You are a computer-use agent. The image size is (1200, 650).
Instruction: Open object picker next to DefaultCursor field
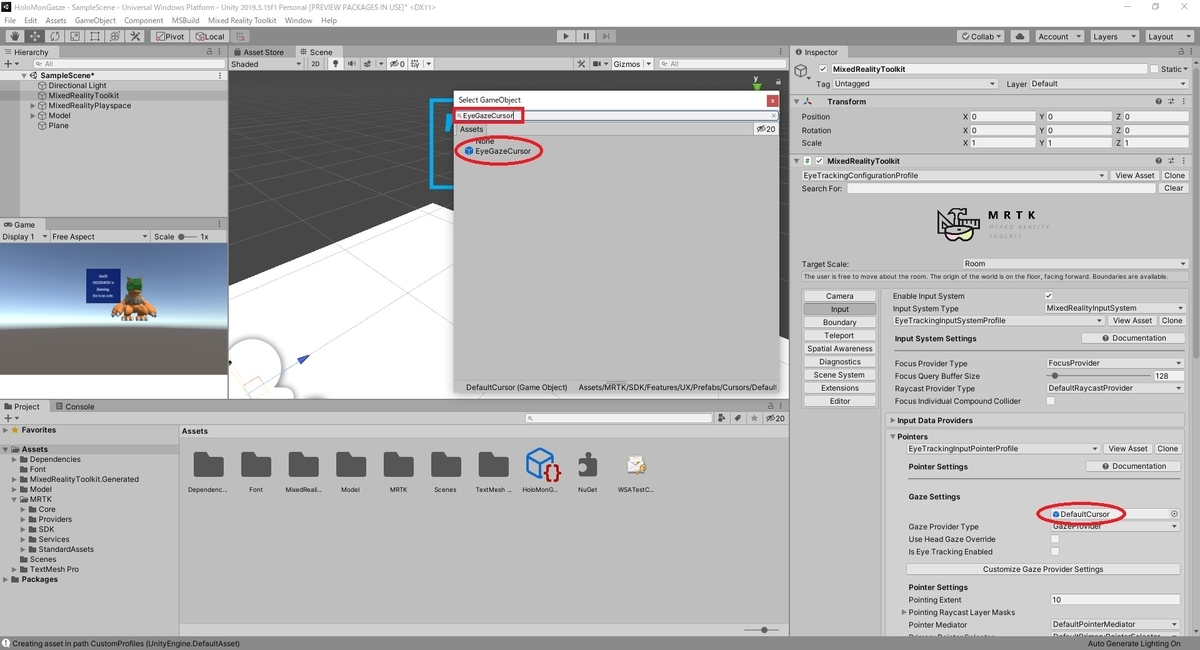pos(1174,514)
